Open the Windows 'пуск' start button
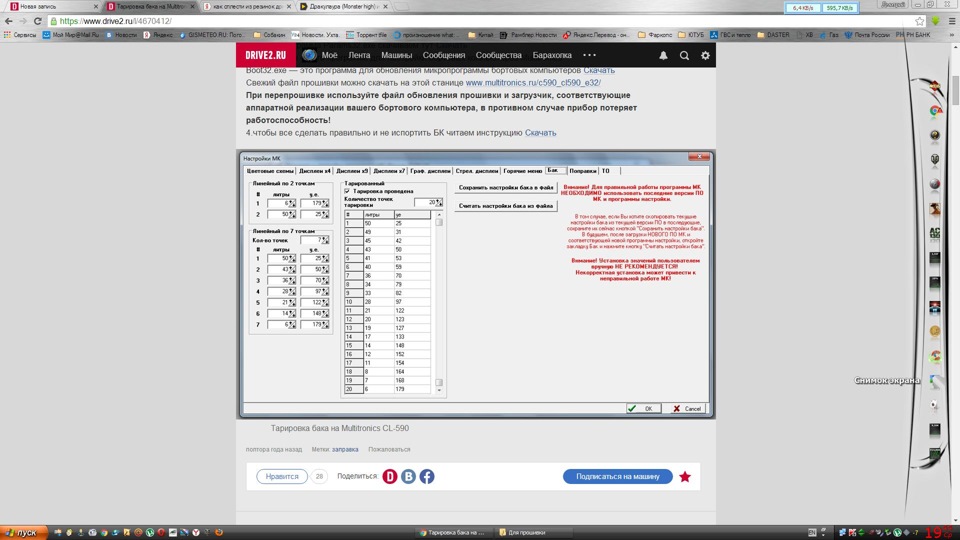This screenshot has width=960, height=540. click(23, 533)
